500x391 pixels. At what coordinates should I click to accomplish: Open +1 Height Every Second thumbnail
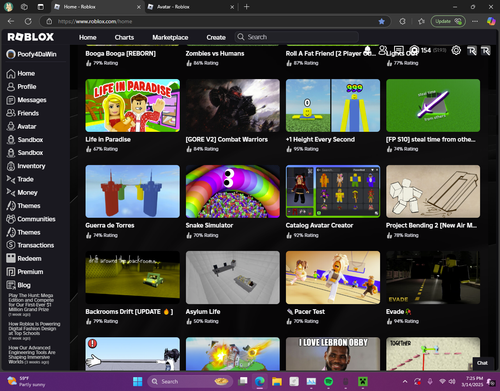pyautogui.click(x=333, y=105)
